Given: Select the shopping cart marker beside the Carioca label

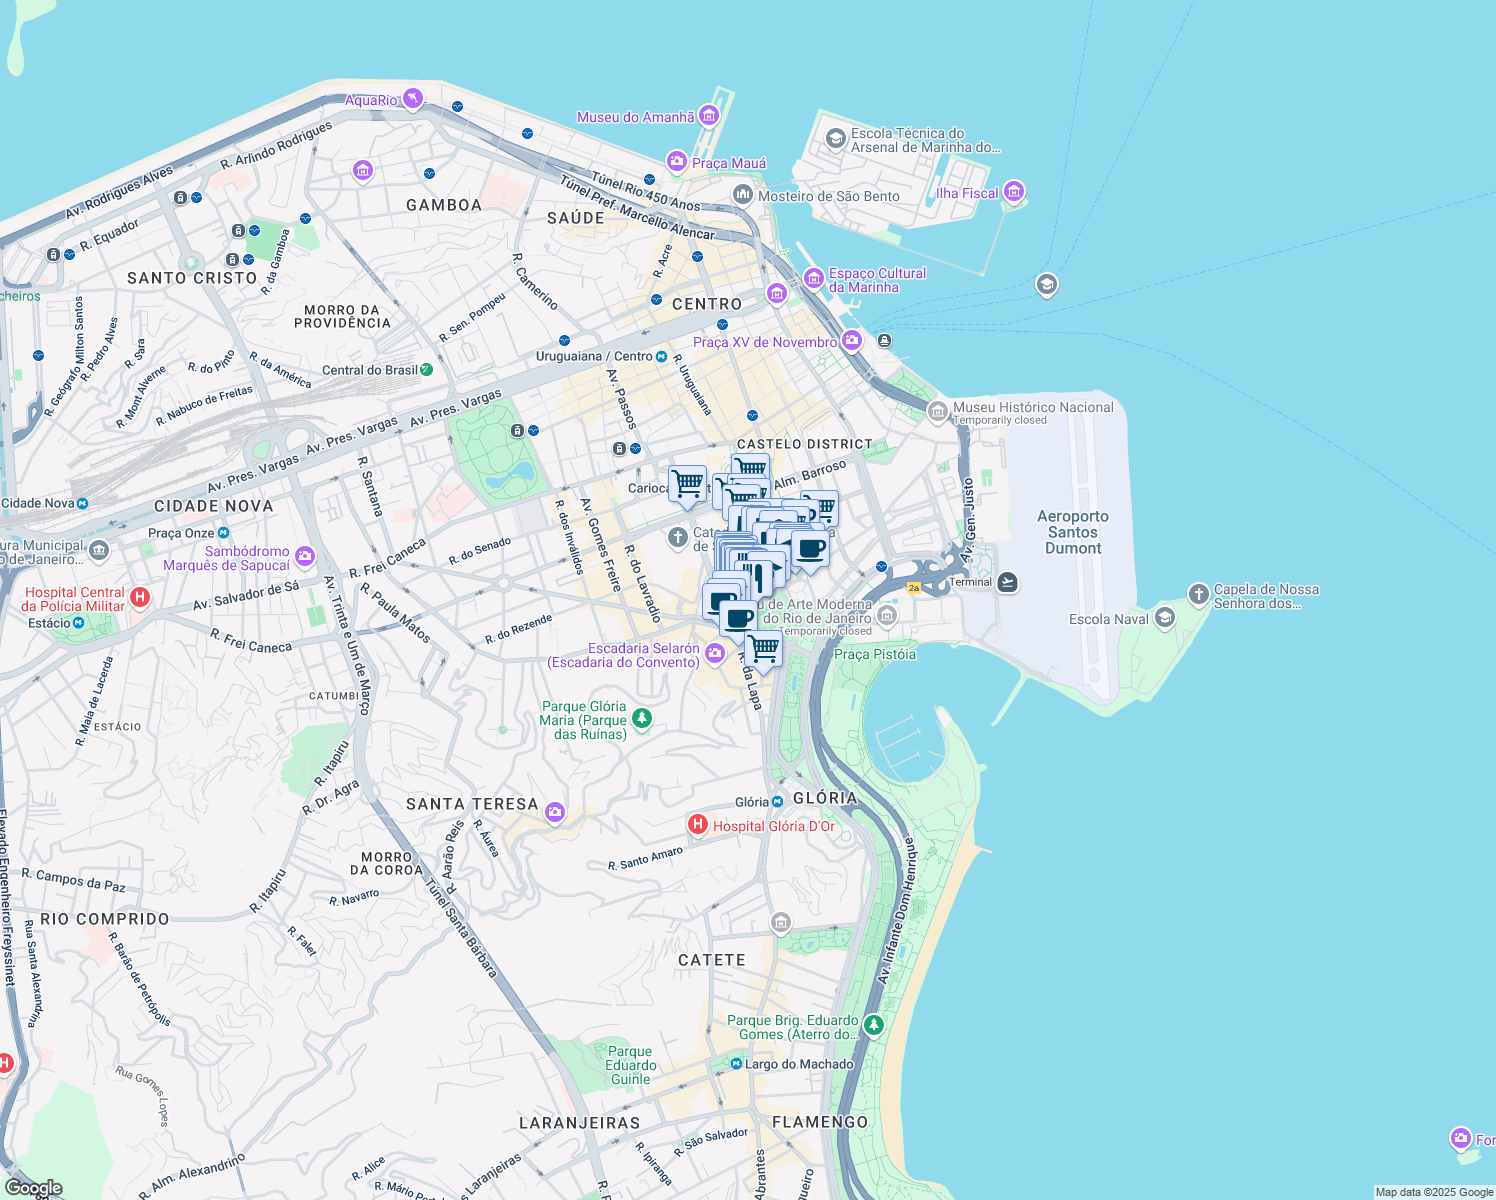Looking at the screenshot, I should [x=687, y=486].
